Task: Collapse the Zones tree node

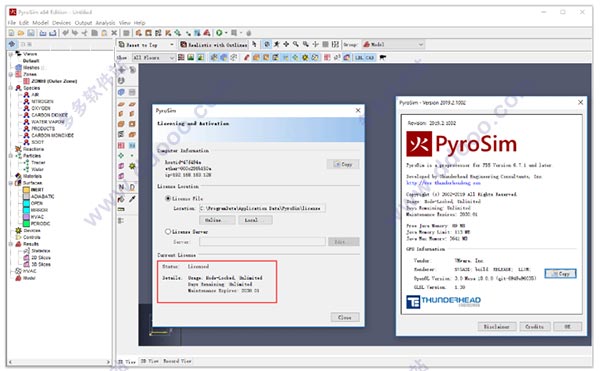Action: 11,74
